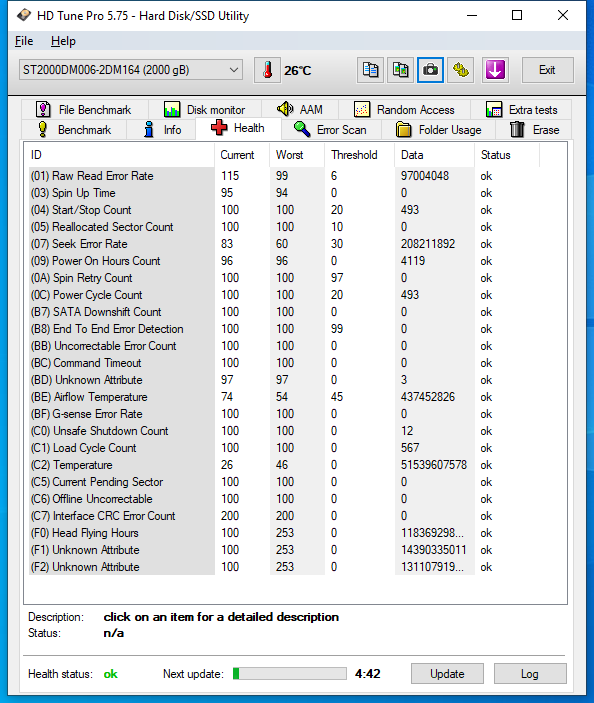This screenshot has height=703, width=594.
Task: Click the ID column header
Action: point(119,155)
